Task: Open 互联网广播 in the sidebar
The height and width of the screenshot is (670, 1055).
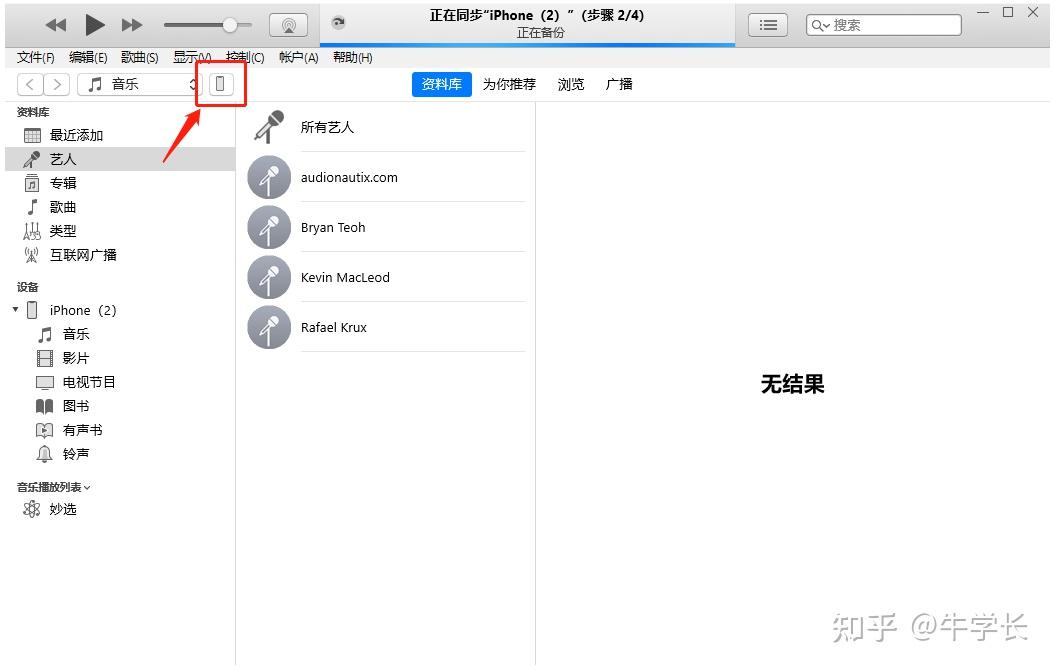Action: click(83, 254)
